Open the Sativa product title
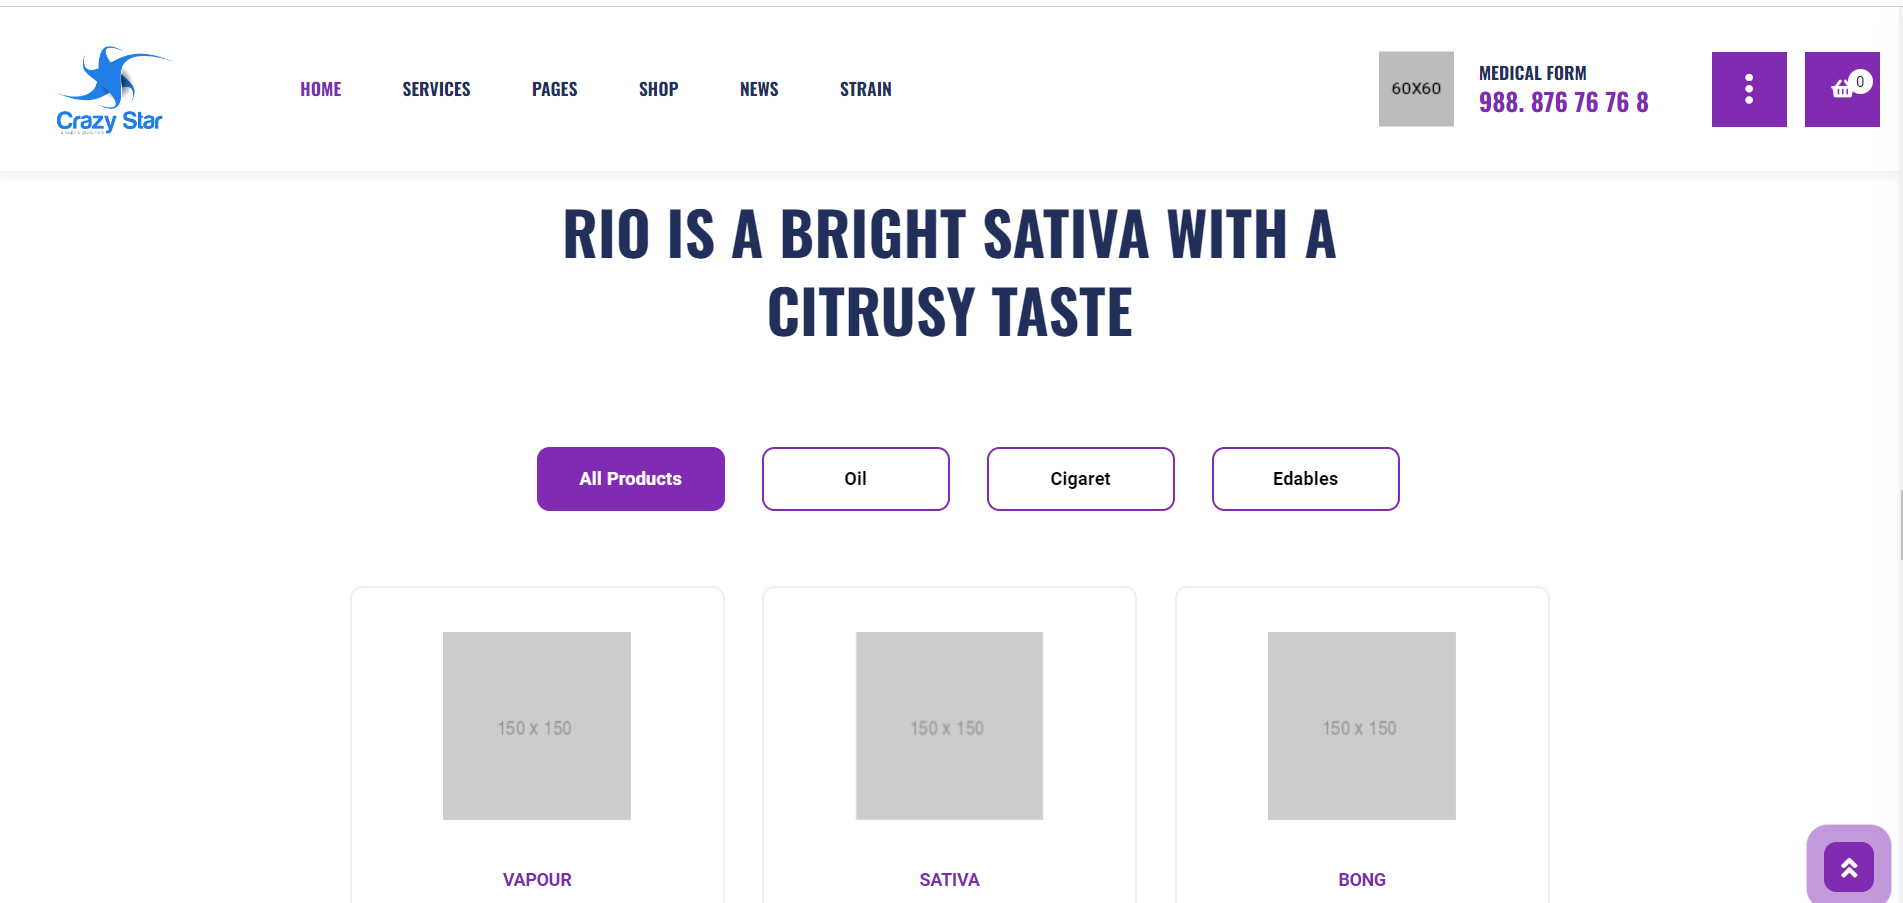The image size is (1903, 903). pos(950,880)
